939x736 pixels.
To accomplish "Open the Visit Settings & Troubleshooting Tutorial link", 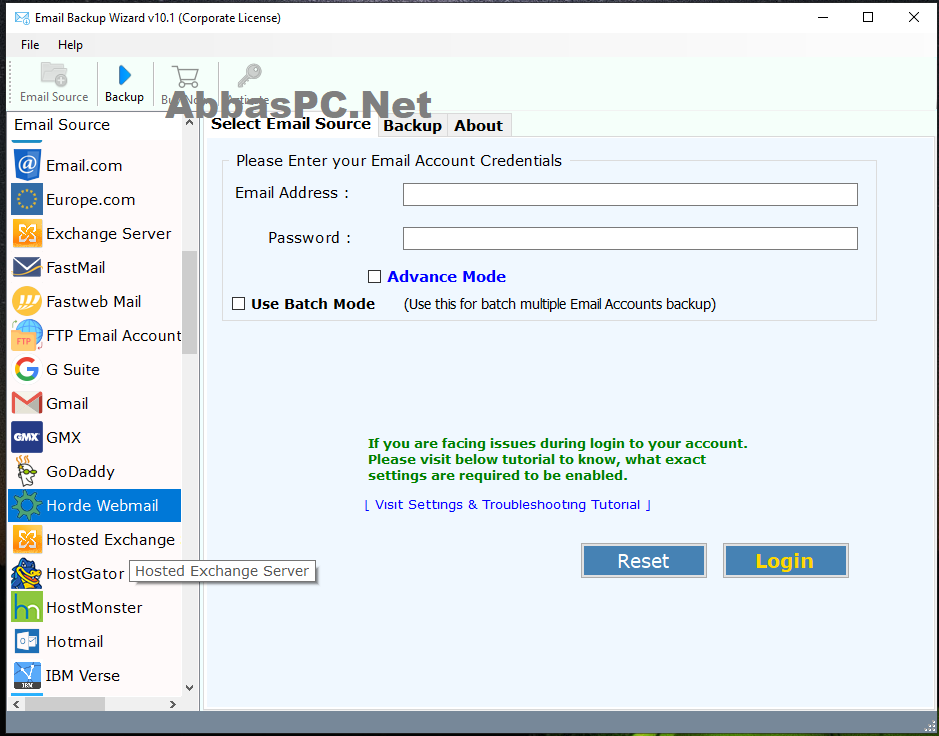I will click(x=508, y=505).
